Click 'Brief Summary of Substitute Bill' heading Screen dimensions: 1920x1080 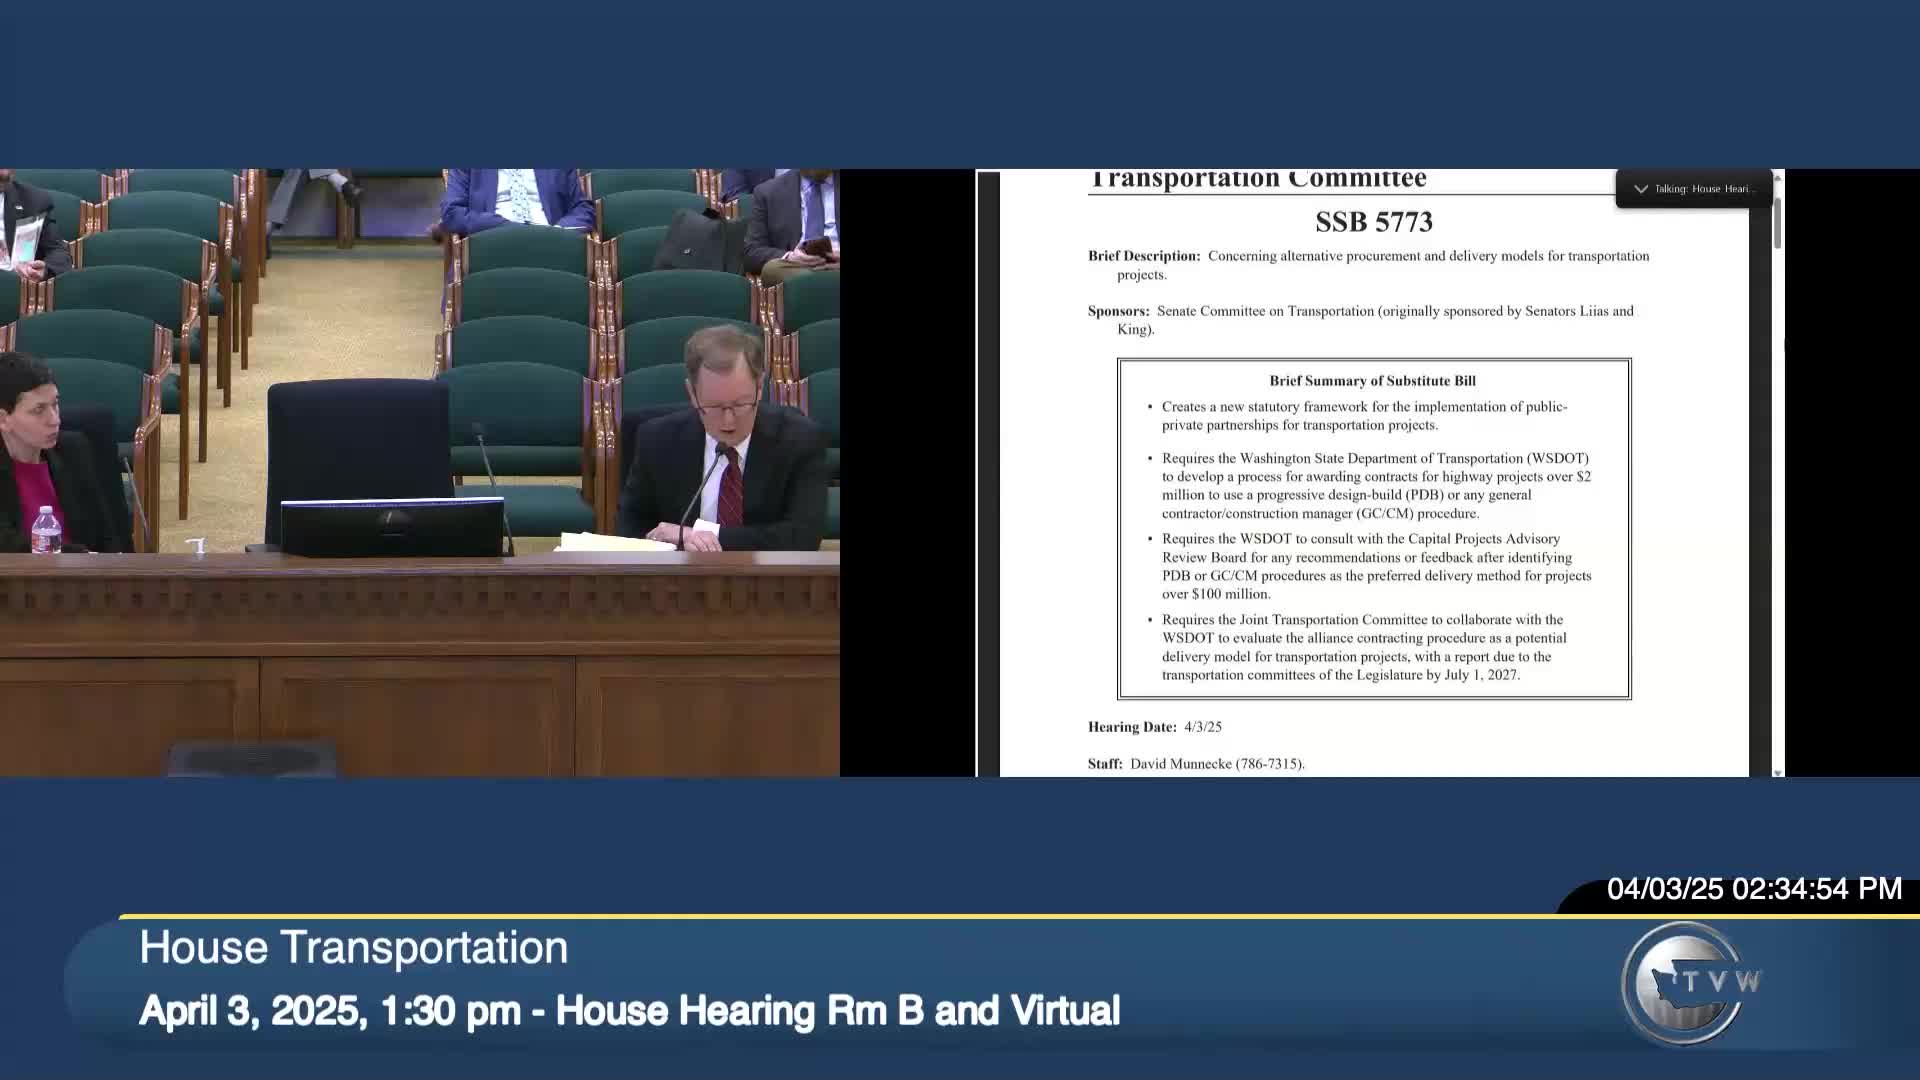click(1372, 381)
